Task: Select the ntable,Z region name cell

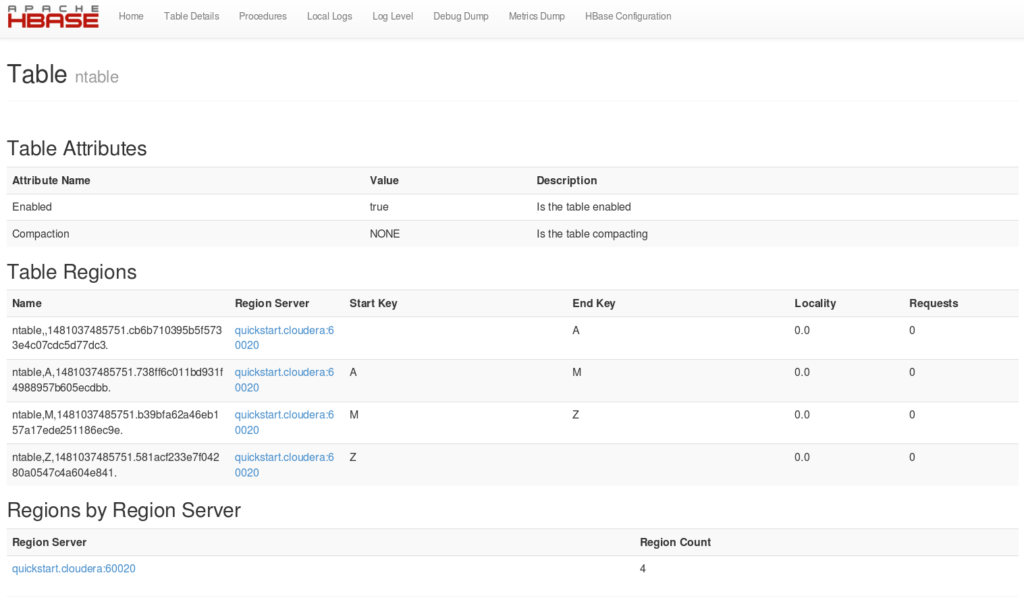Action: pos(117,465)
